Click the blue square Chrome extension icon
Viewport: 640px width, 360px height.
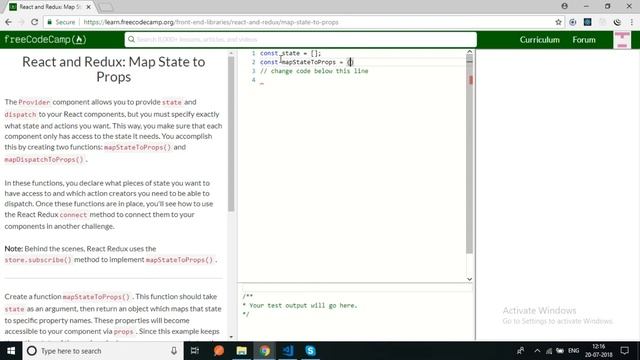tap(587, 22)
